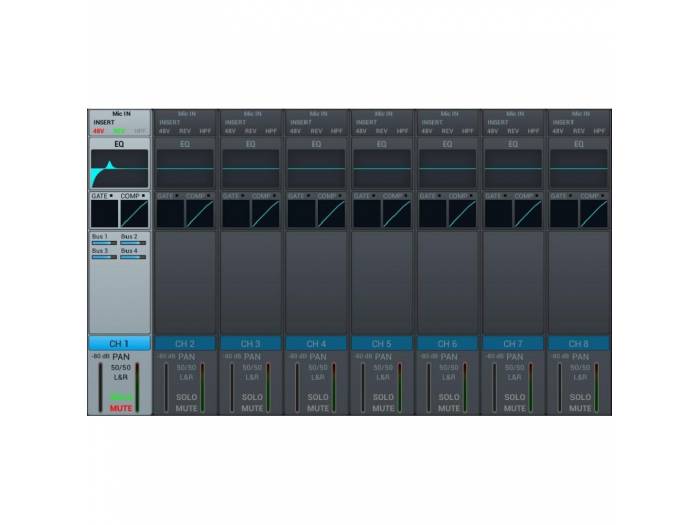Solo channel 5

pos(383,397)
